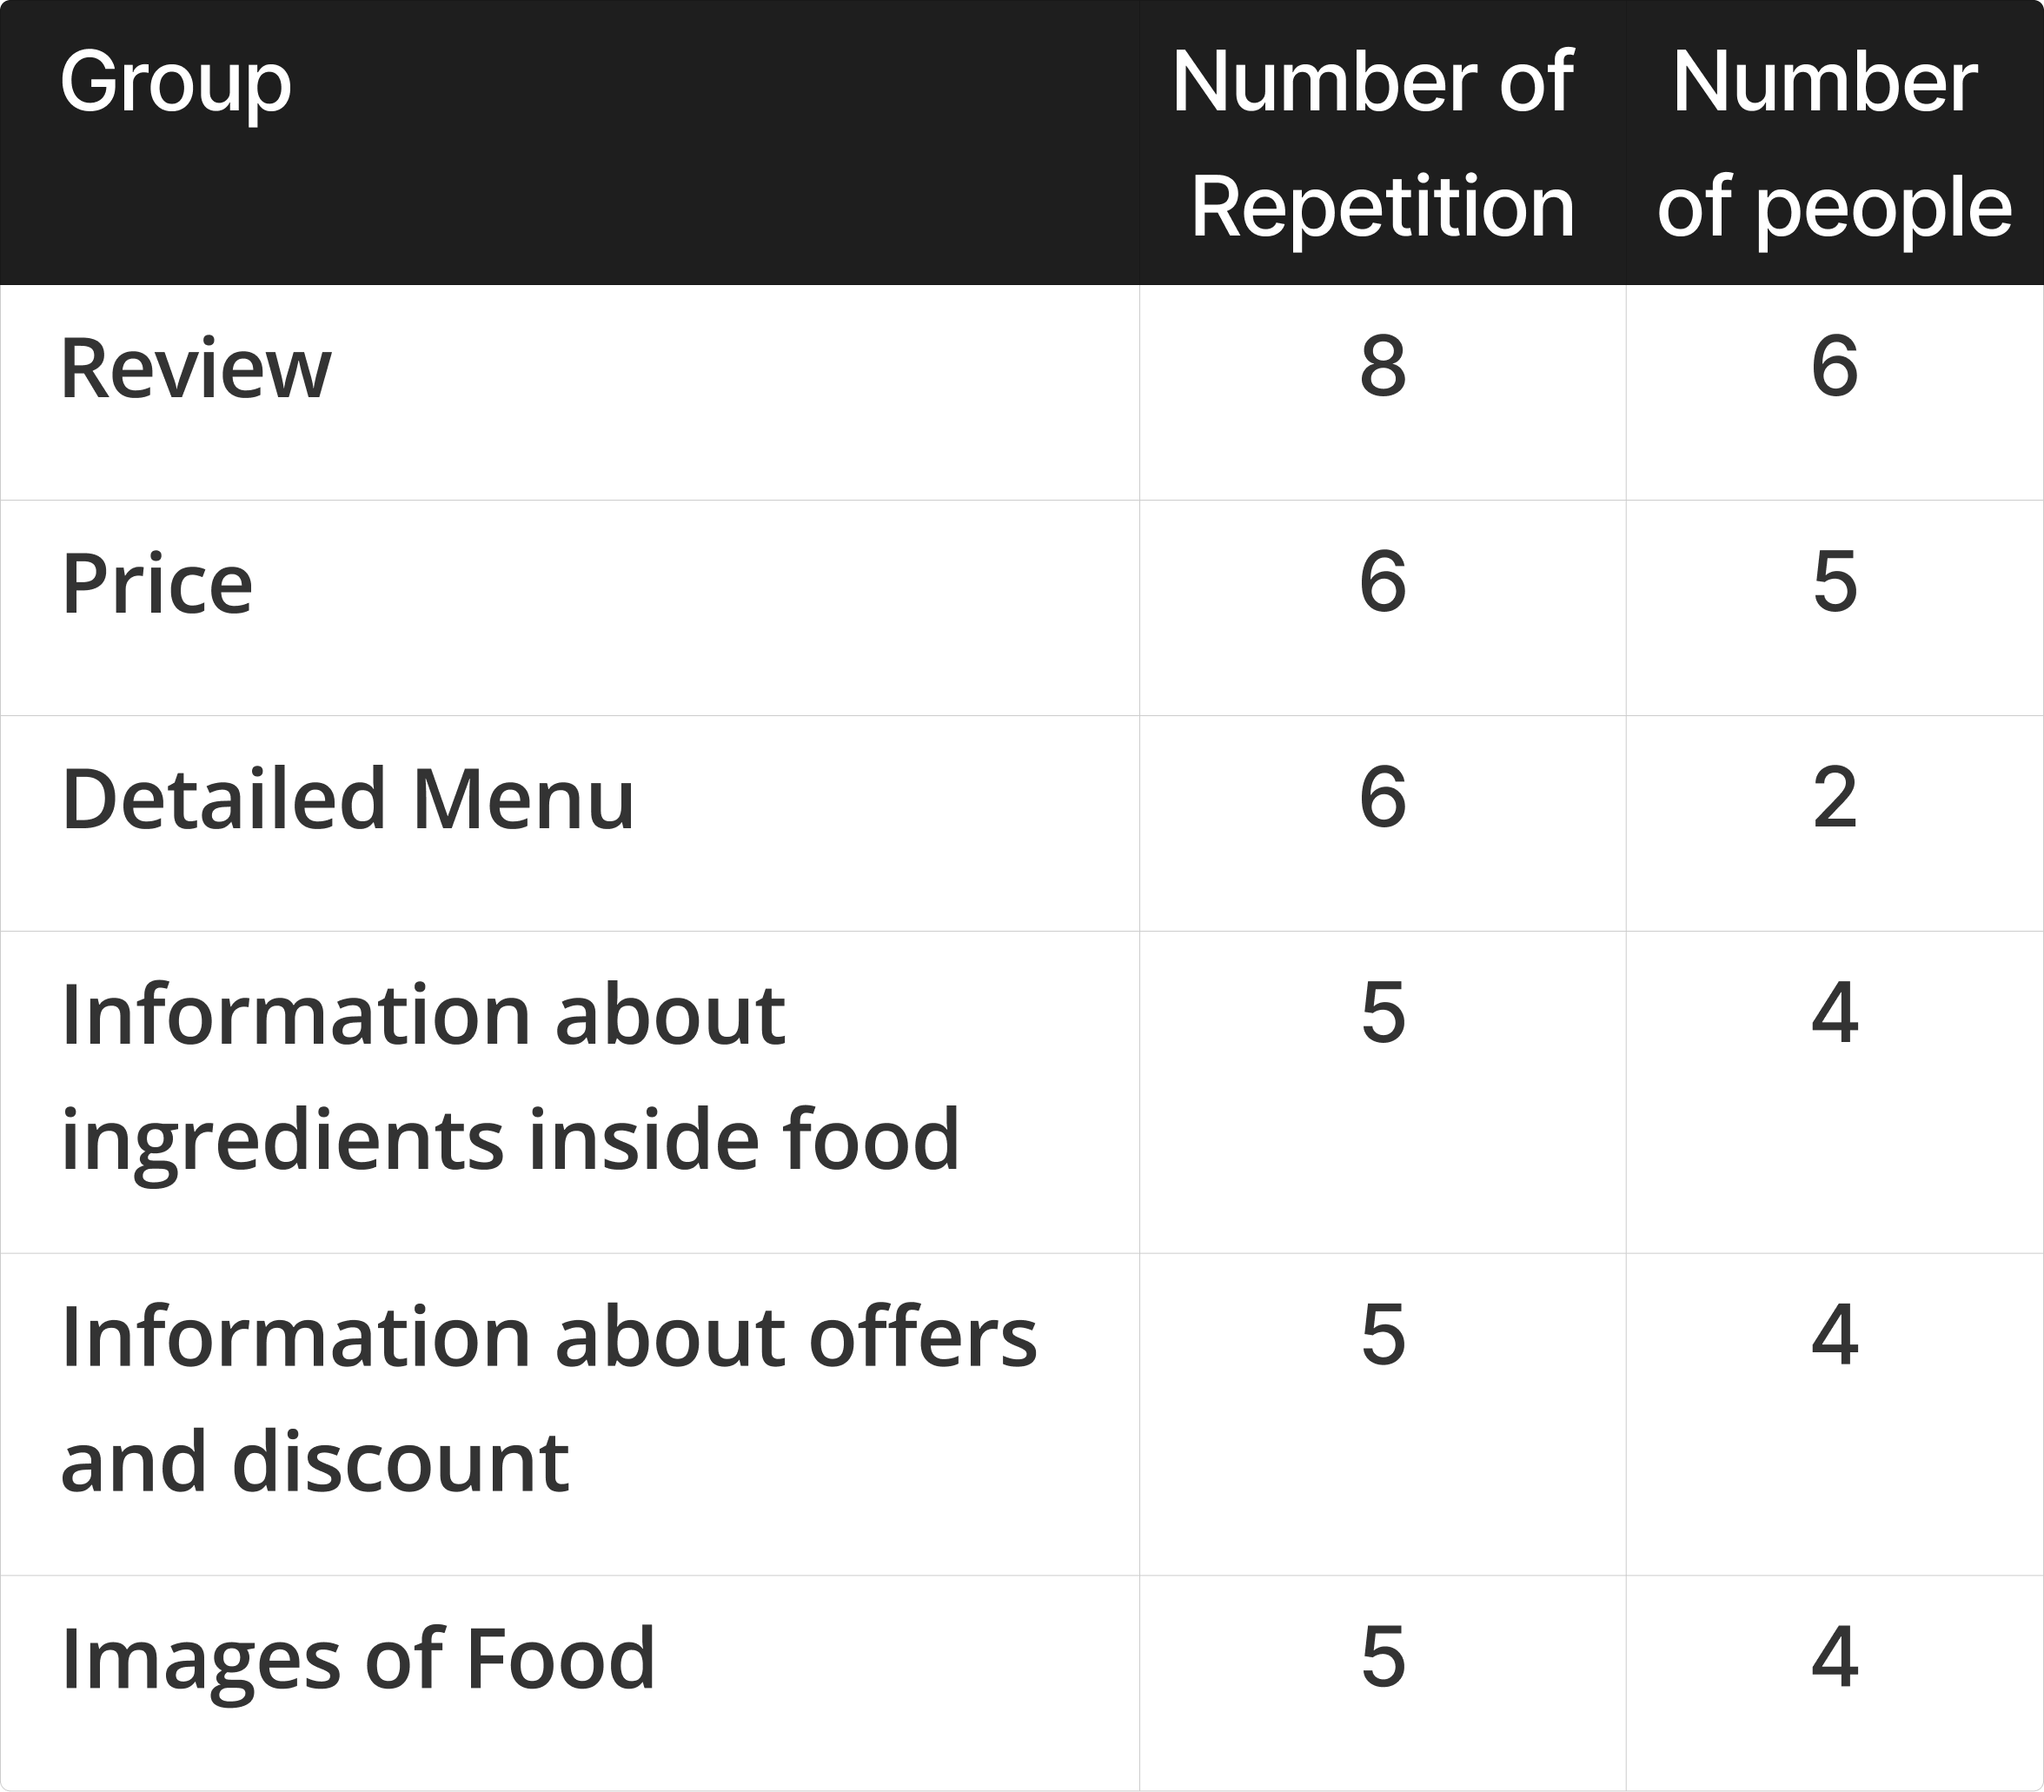This screenshot has height=1792, width=2044.
Task: Click repetition value 5 for Images of Food
Action: tap(1383, 1657)
